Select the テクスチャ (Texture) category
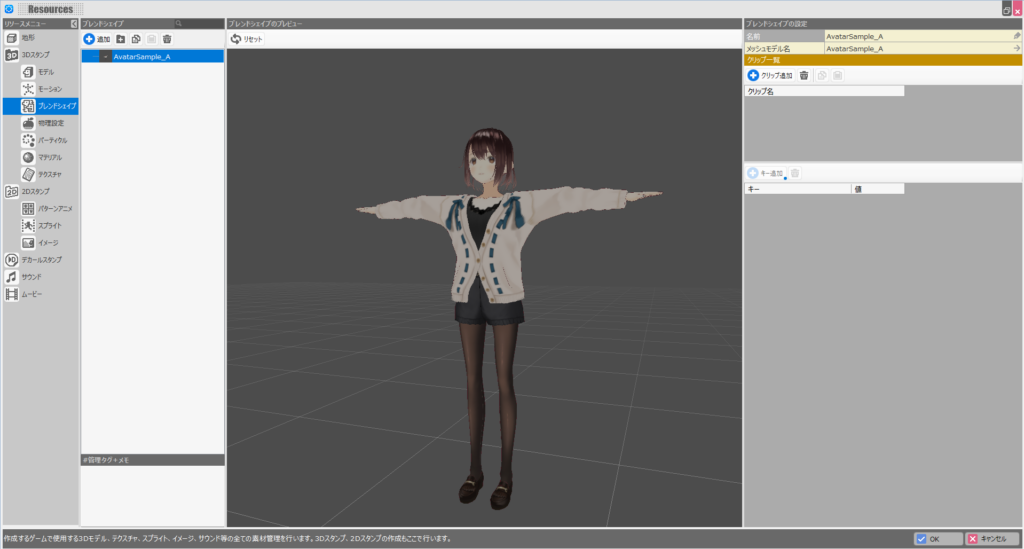The height and width of the screenshot is (549, 1024). pos(48,174)
